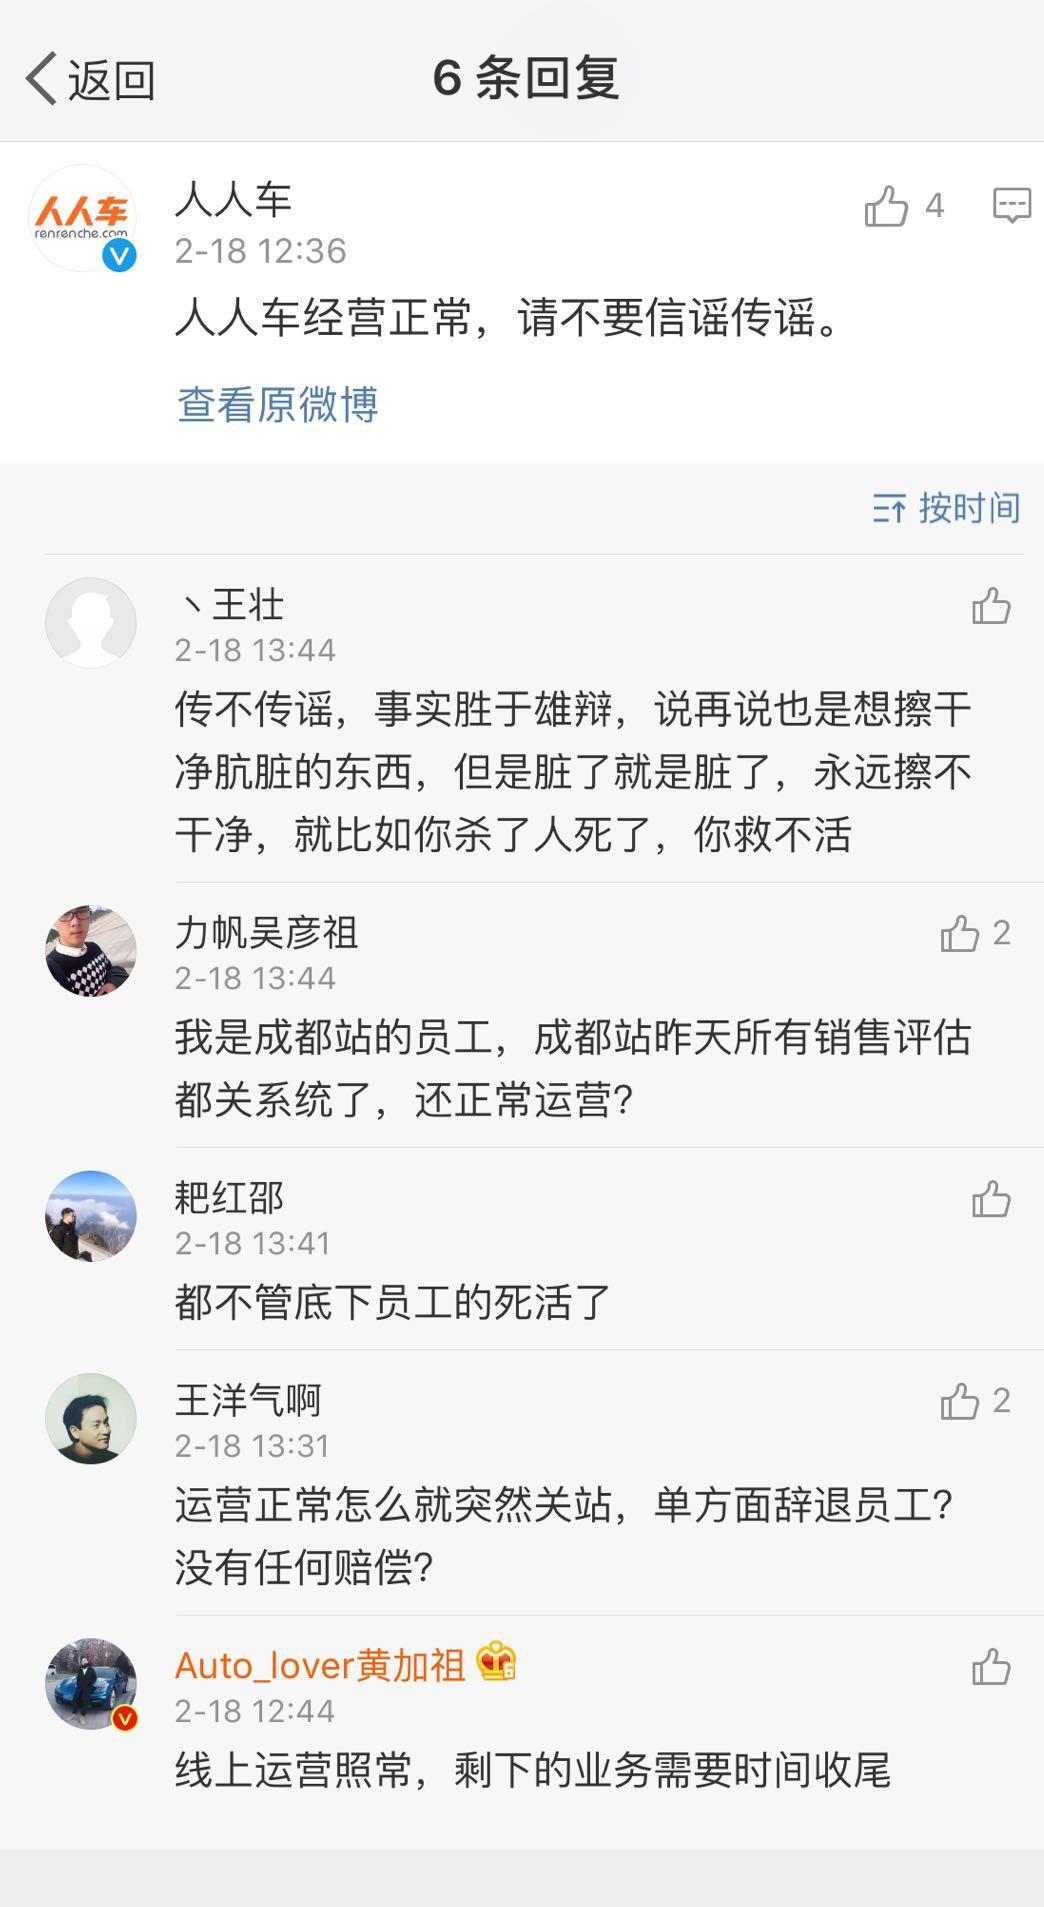Open 人人车 profile avatar

[83, 218]
